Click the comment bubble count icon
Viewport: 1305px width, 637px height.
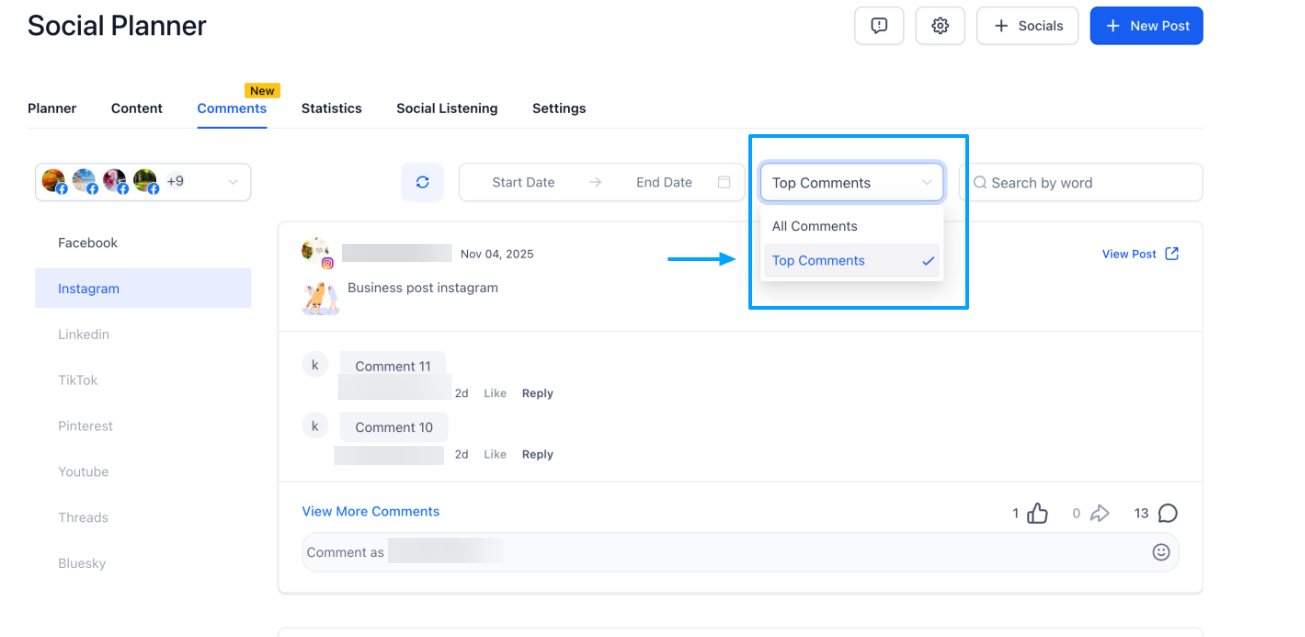point(1167,513)
